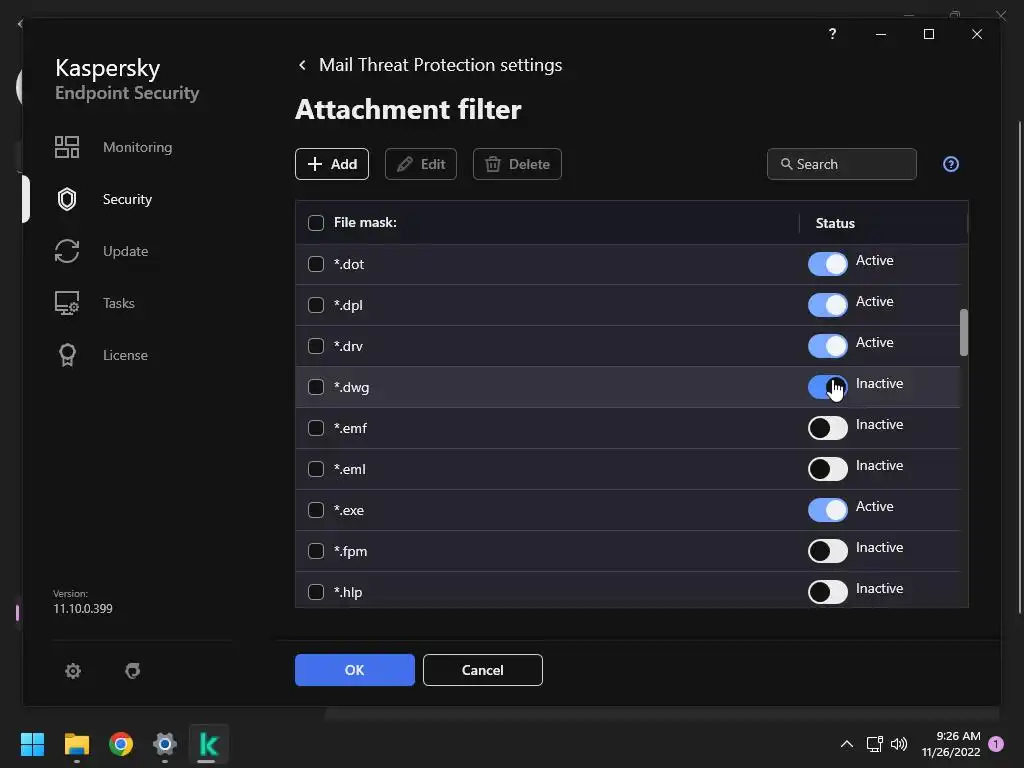Click the attachment list scrollbar thumb
1024x768 pixels.
coord(964,332)
